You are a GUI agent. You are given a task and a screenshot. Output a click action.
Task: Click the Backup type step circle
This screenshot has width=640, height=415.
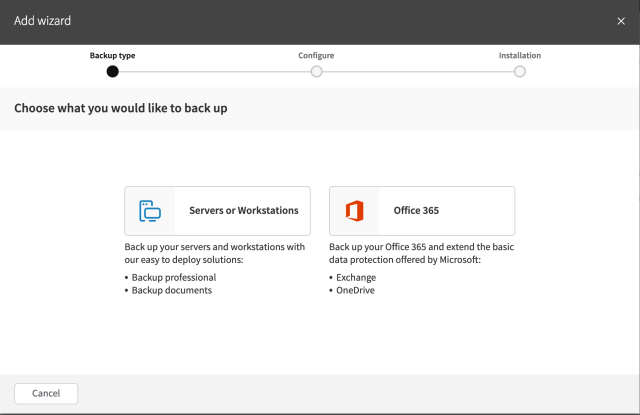click(113, 71)
